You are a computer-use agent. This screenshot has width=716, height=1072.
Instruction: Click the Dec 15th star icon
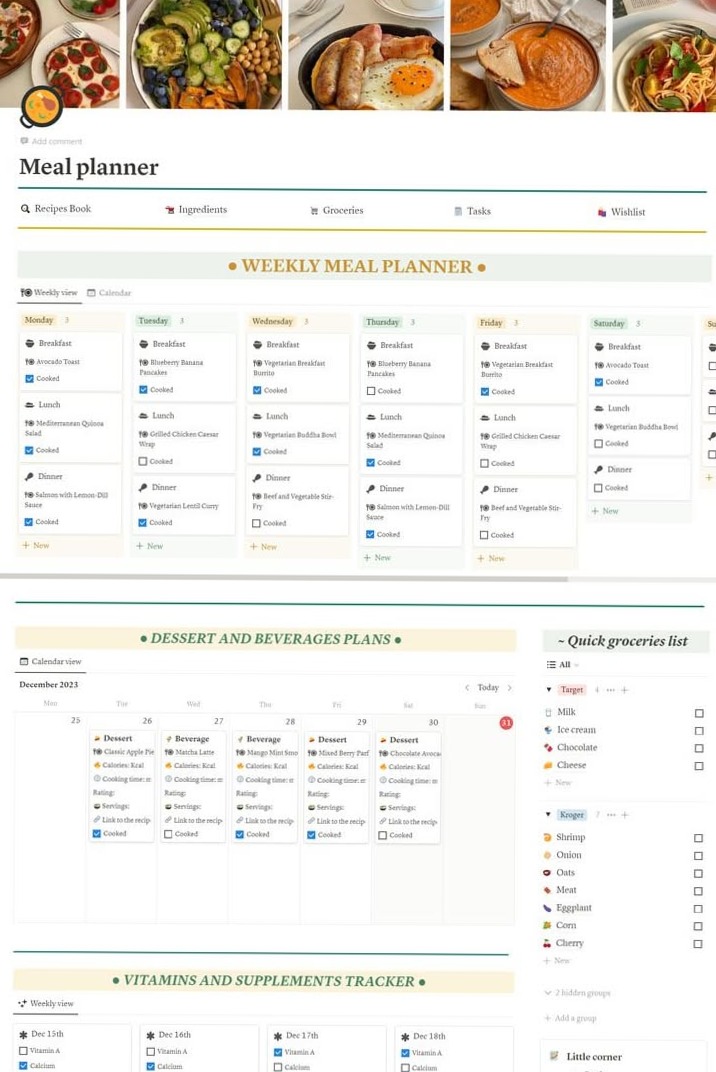(23, 1034)
